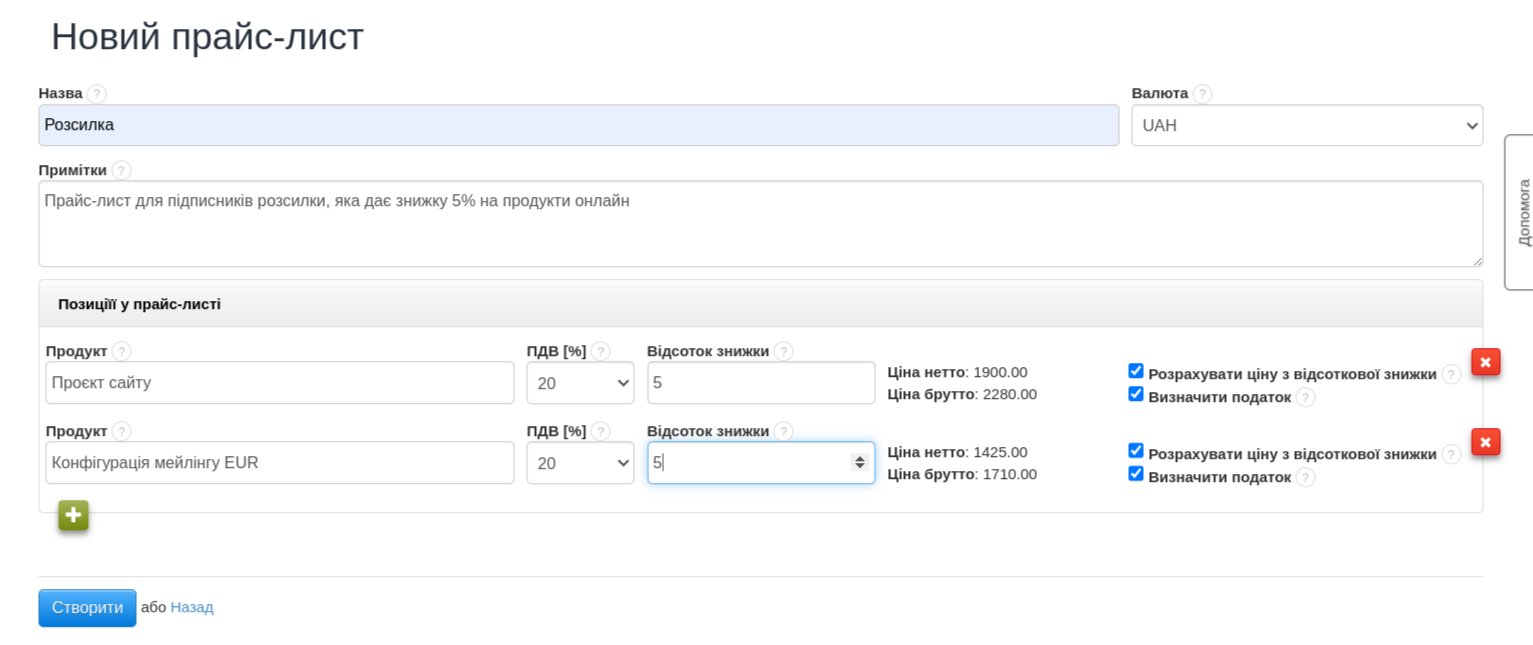The height and width of the screenshot is (645, 1533).
Task: Open help icon next to Назва label
Action: pos(96,94)
